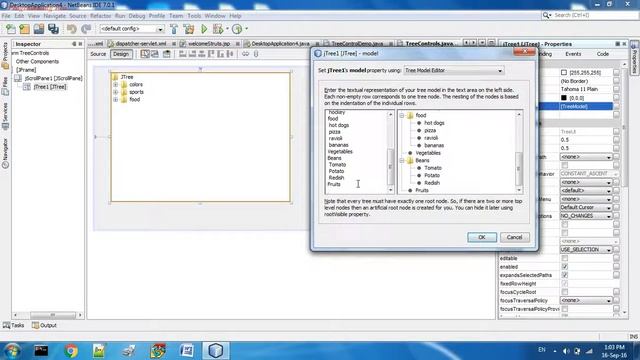Click the Build Project hammer icon

pyautogui.click(x=174, y=29)
